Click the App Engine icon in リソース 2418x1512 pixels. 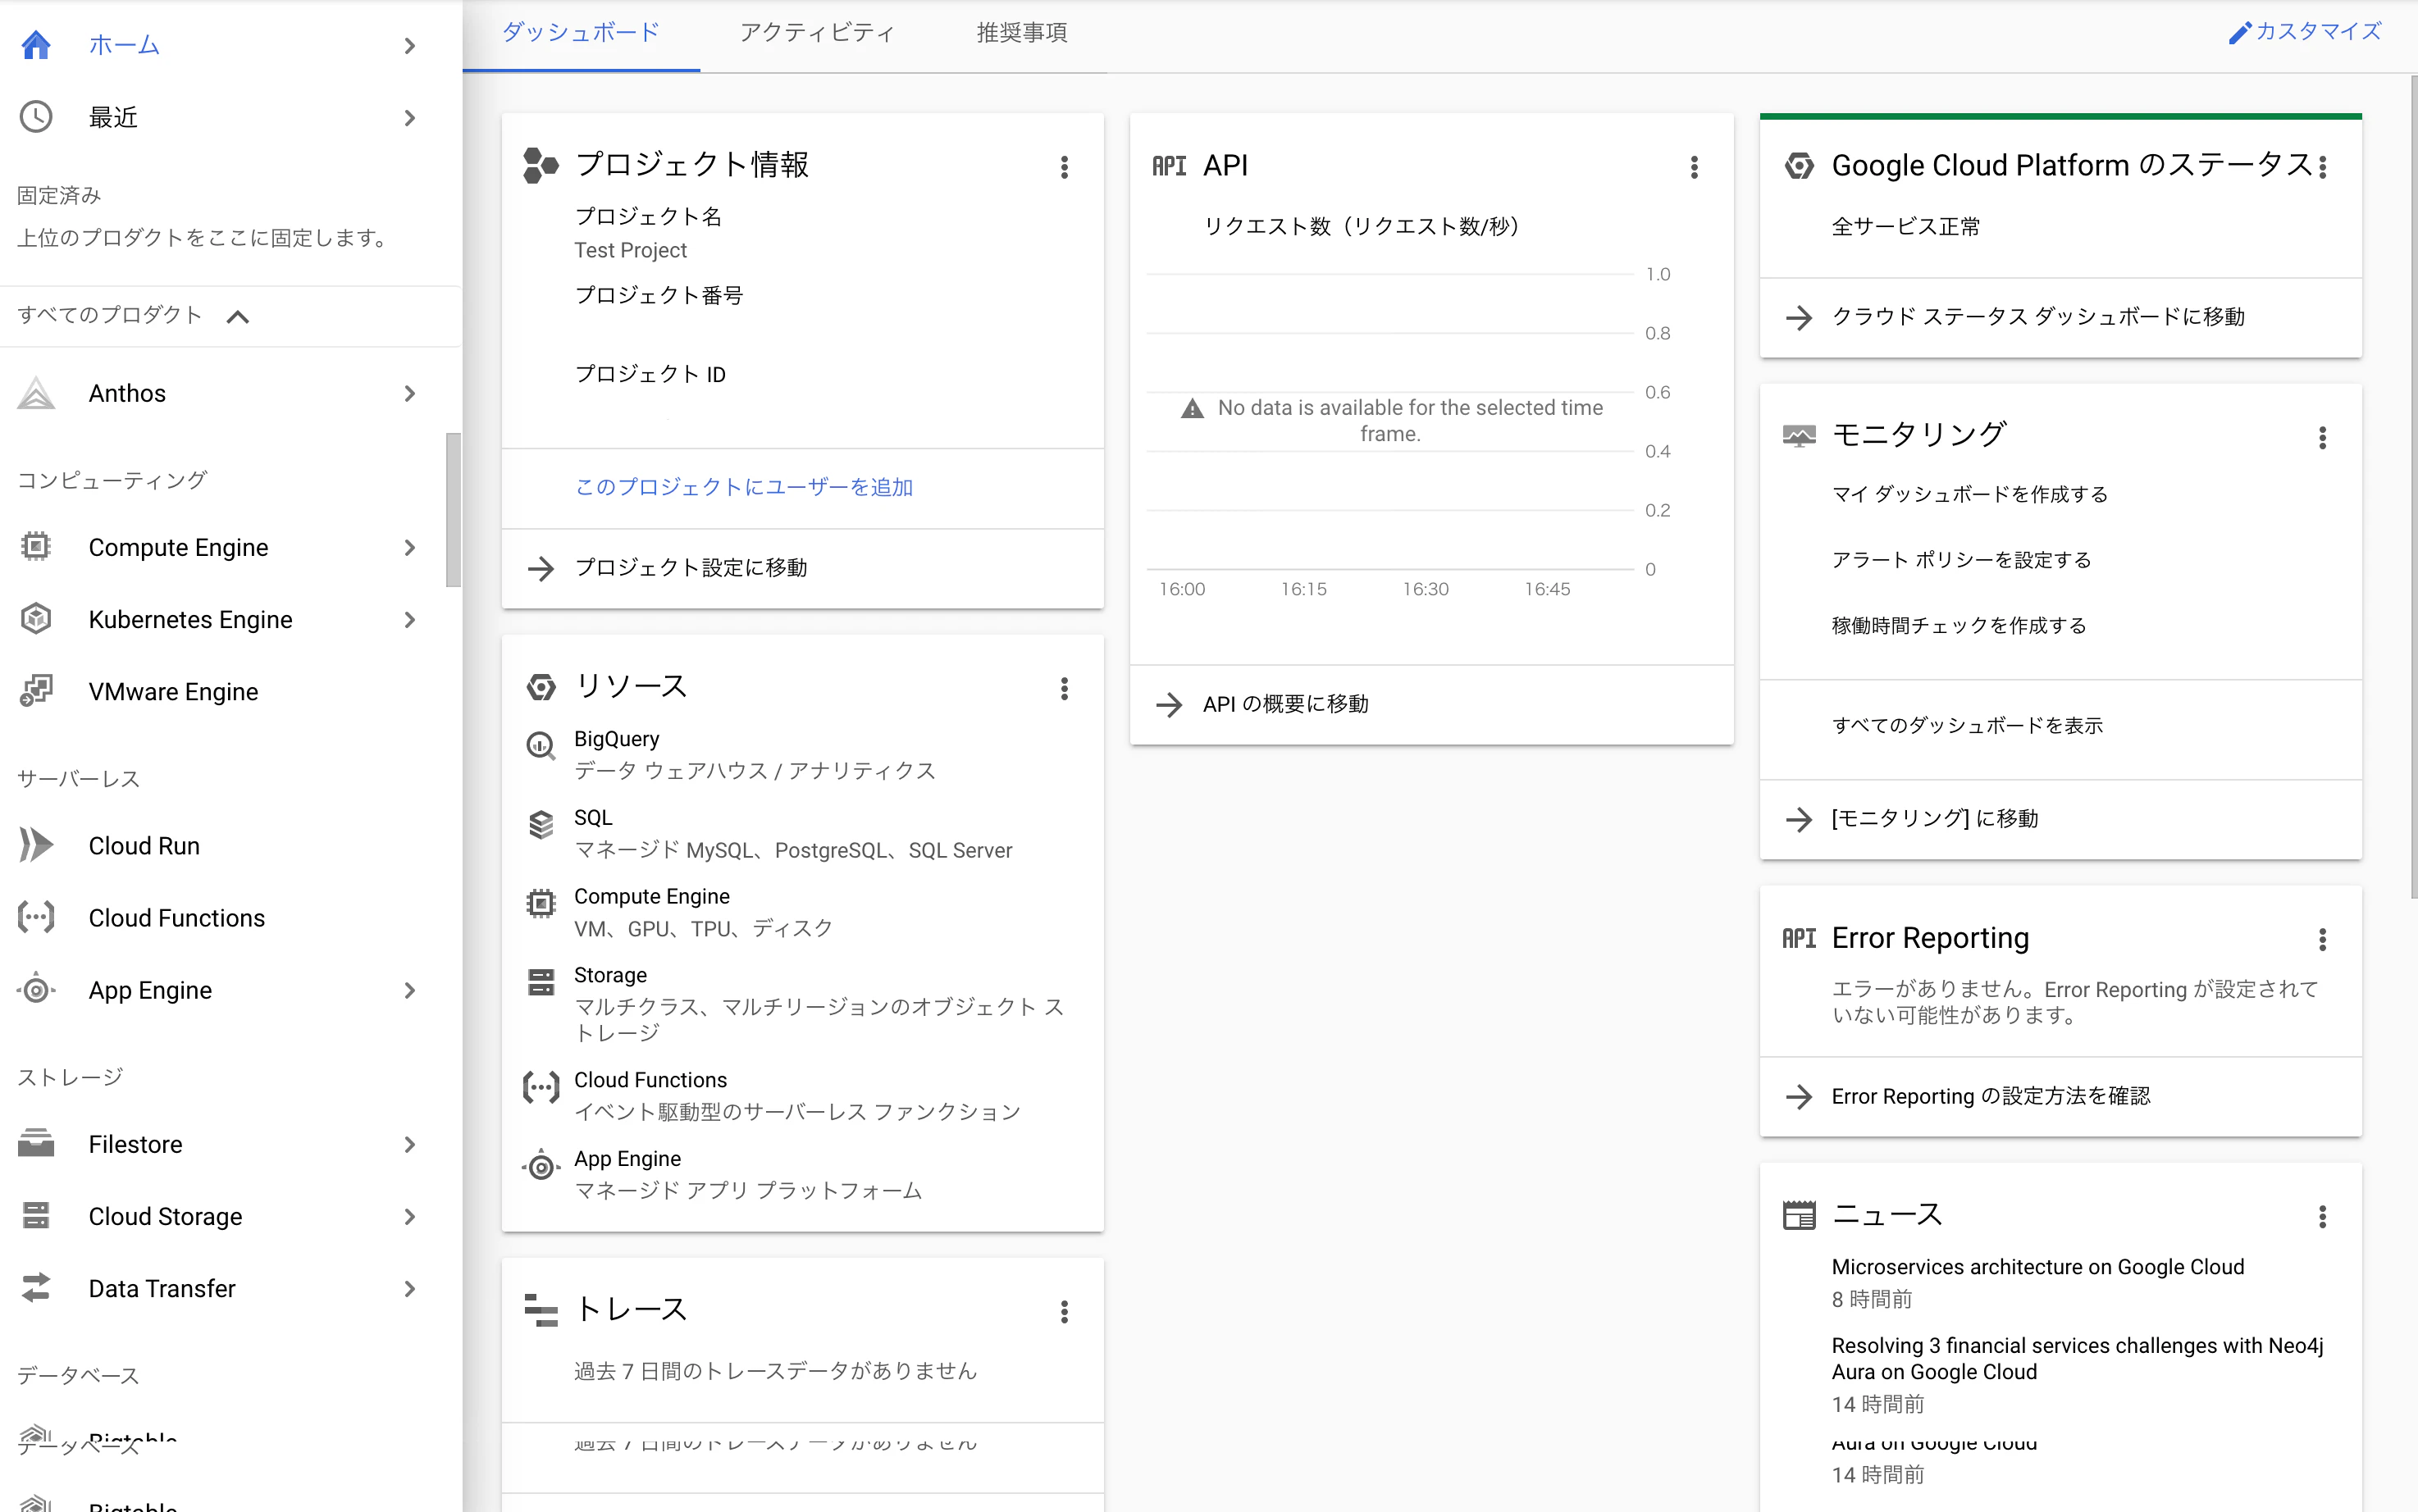click(x=541, y=1165)
